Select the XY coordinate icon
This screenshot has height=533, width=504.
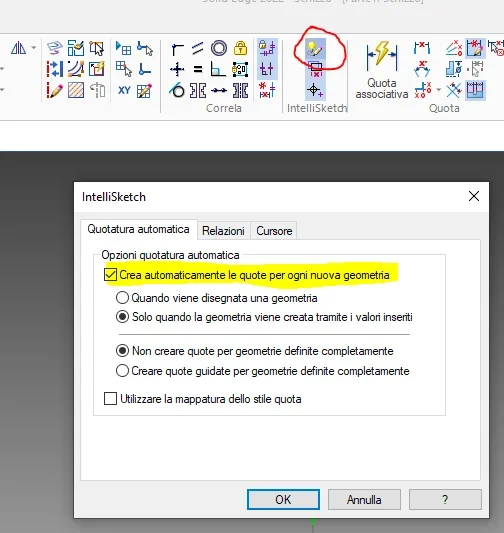click(x=124, y=90)
